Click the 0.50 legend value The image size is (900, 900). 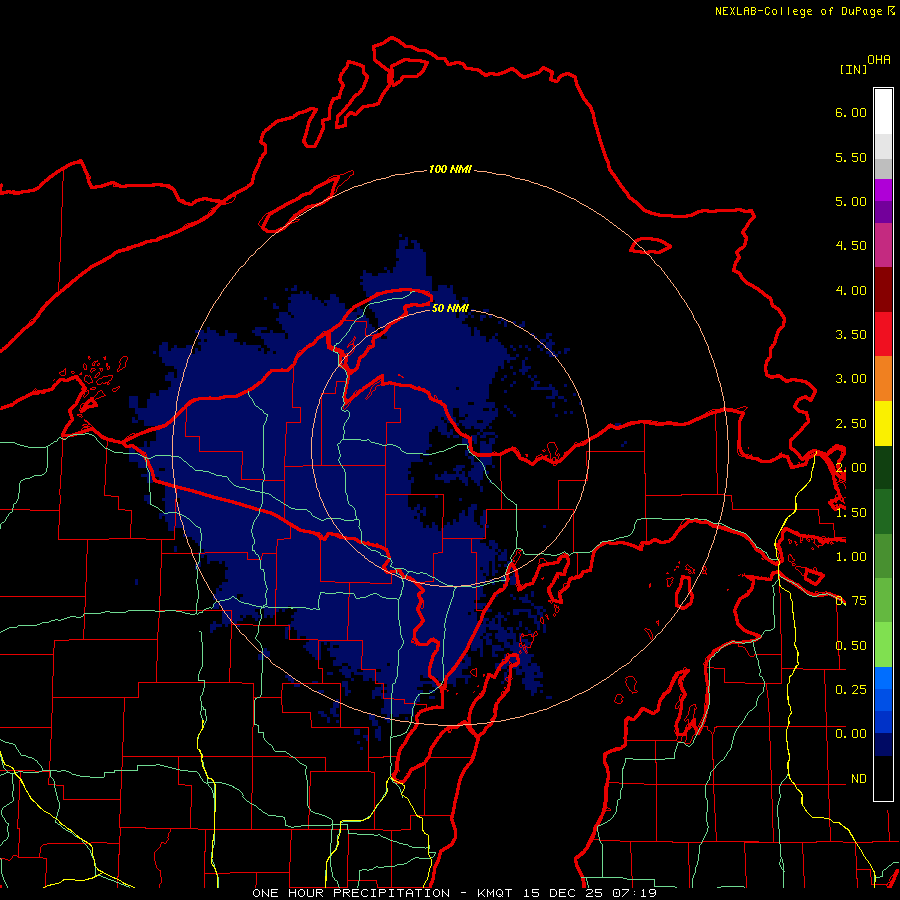click(851, 646)
